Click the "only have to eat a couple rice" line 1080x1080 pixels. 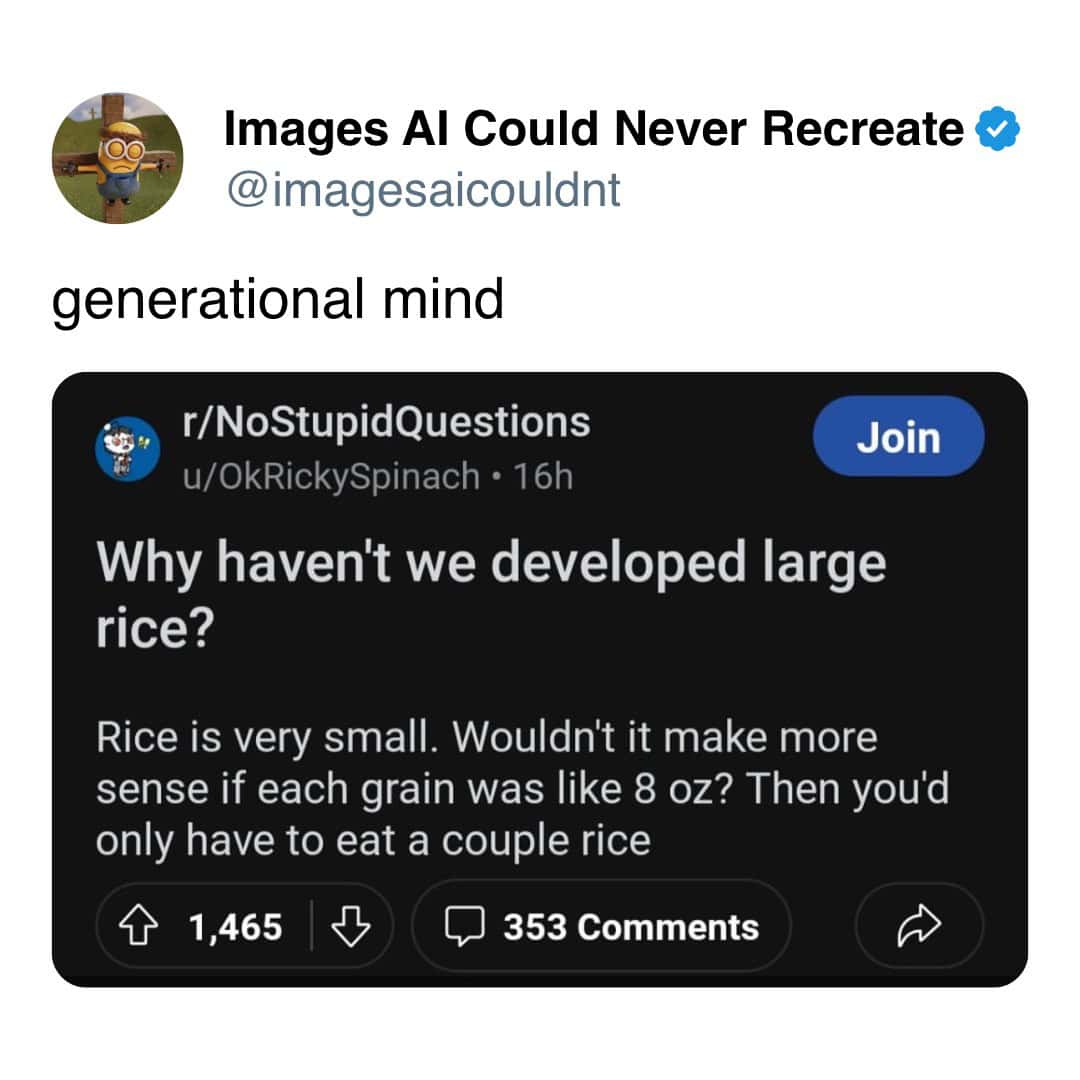click(372, 841)
